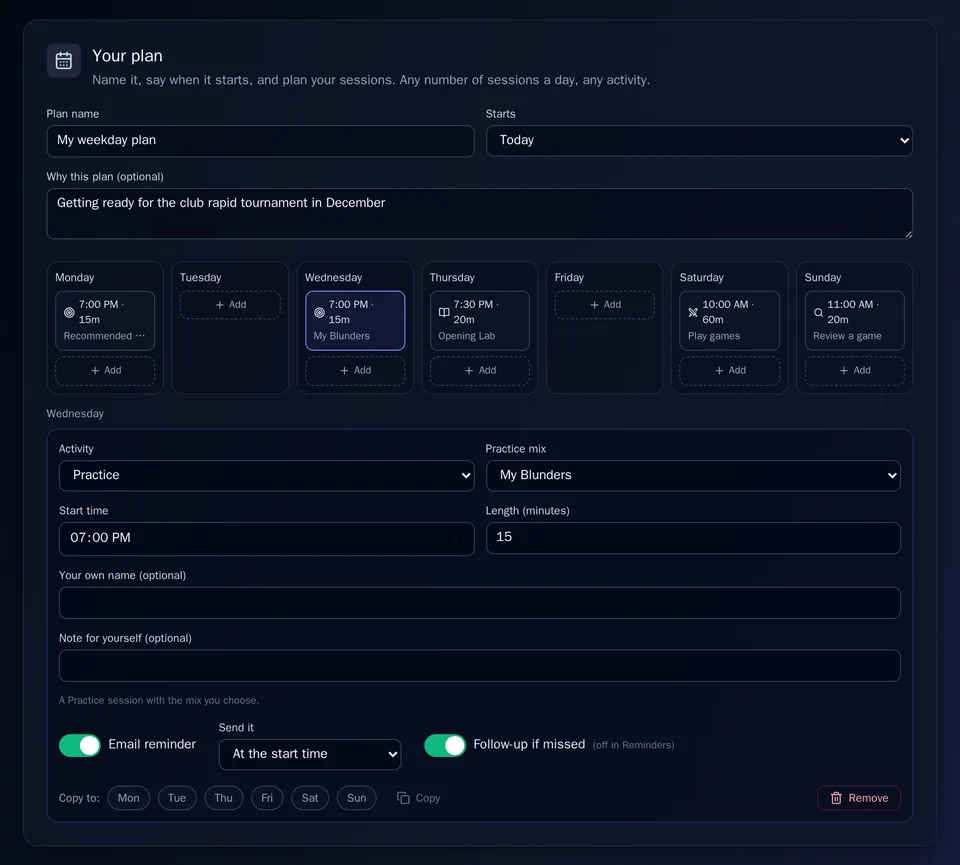Screen dimensions: 960x865
Task: Select Fri in Copy to chips
Action: coord(267,798)
